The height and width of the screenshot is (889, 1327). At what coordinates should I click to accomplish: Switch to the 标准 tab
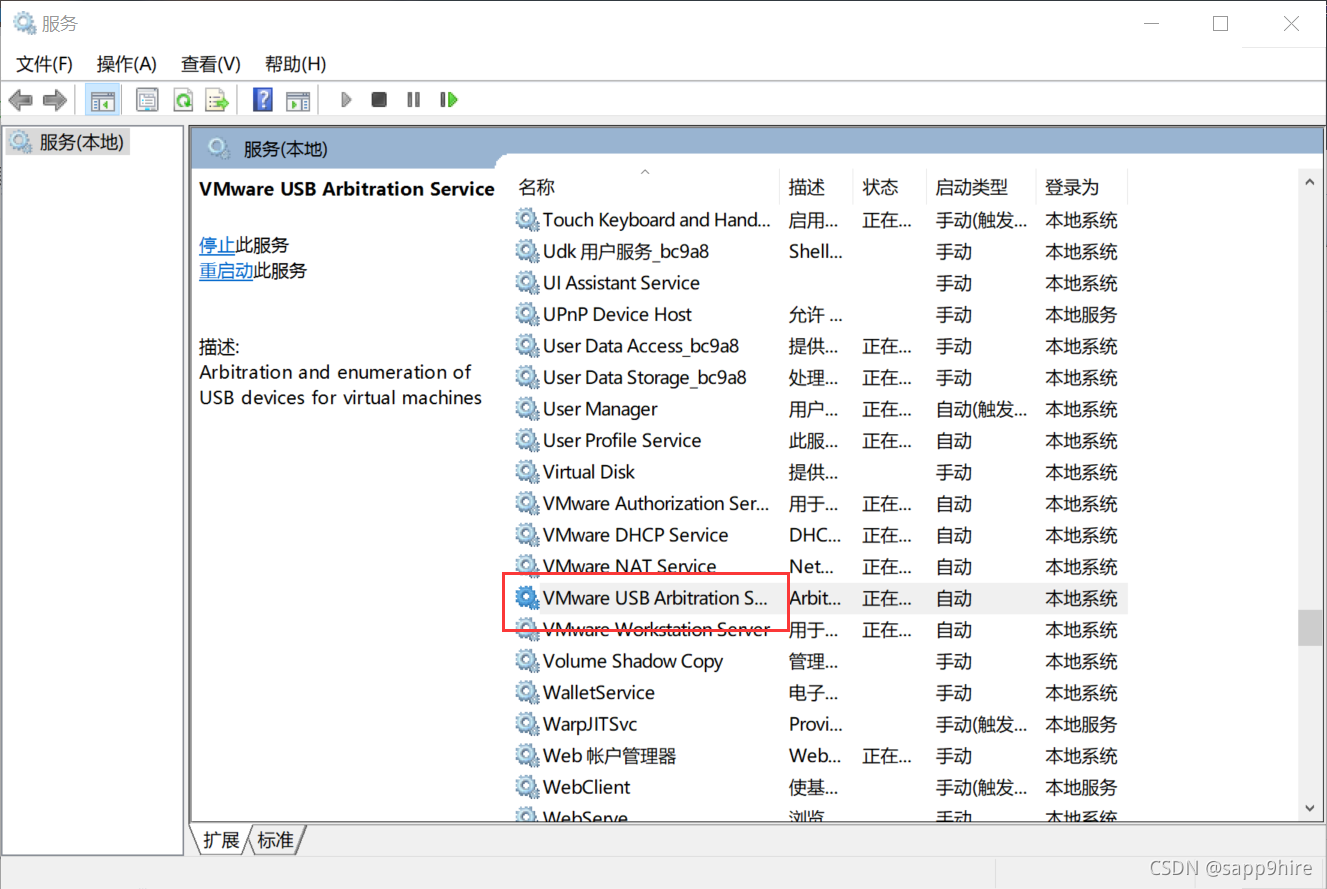(x=276, y=840)
